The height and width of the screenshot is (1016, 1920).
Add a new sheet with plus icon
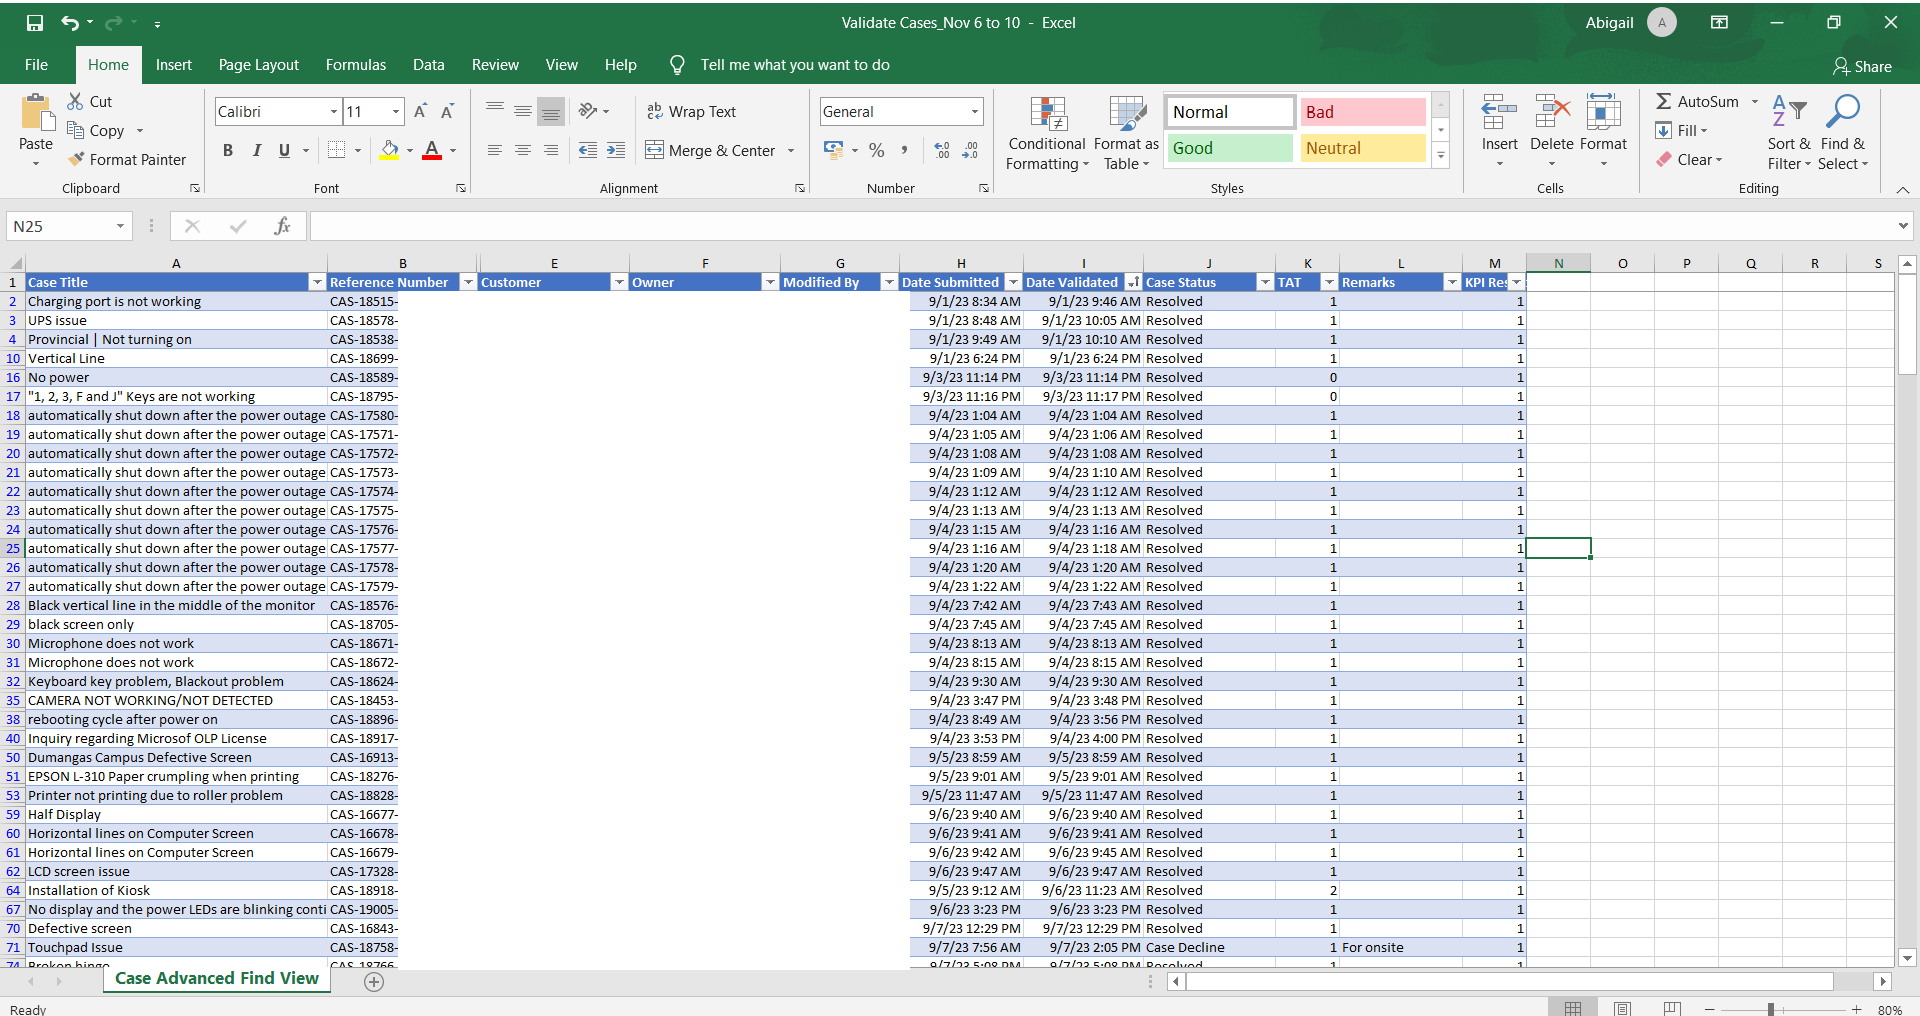(x=374, y=982)
